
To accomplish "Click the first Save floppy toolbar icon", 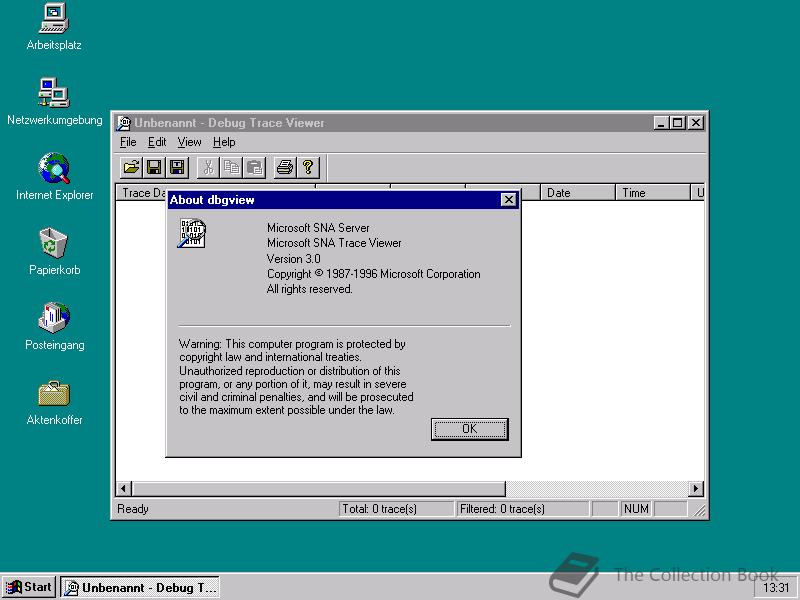I will pyautogui.click(x=154, y=167).
